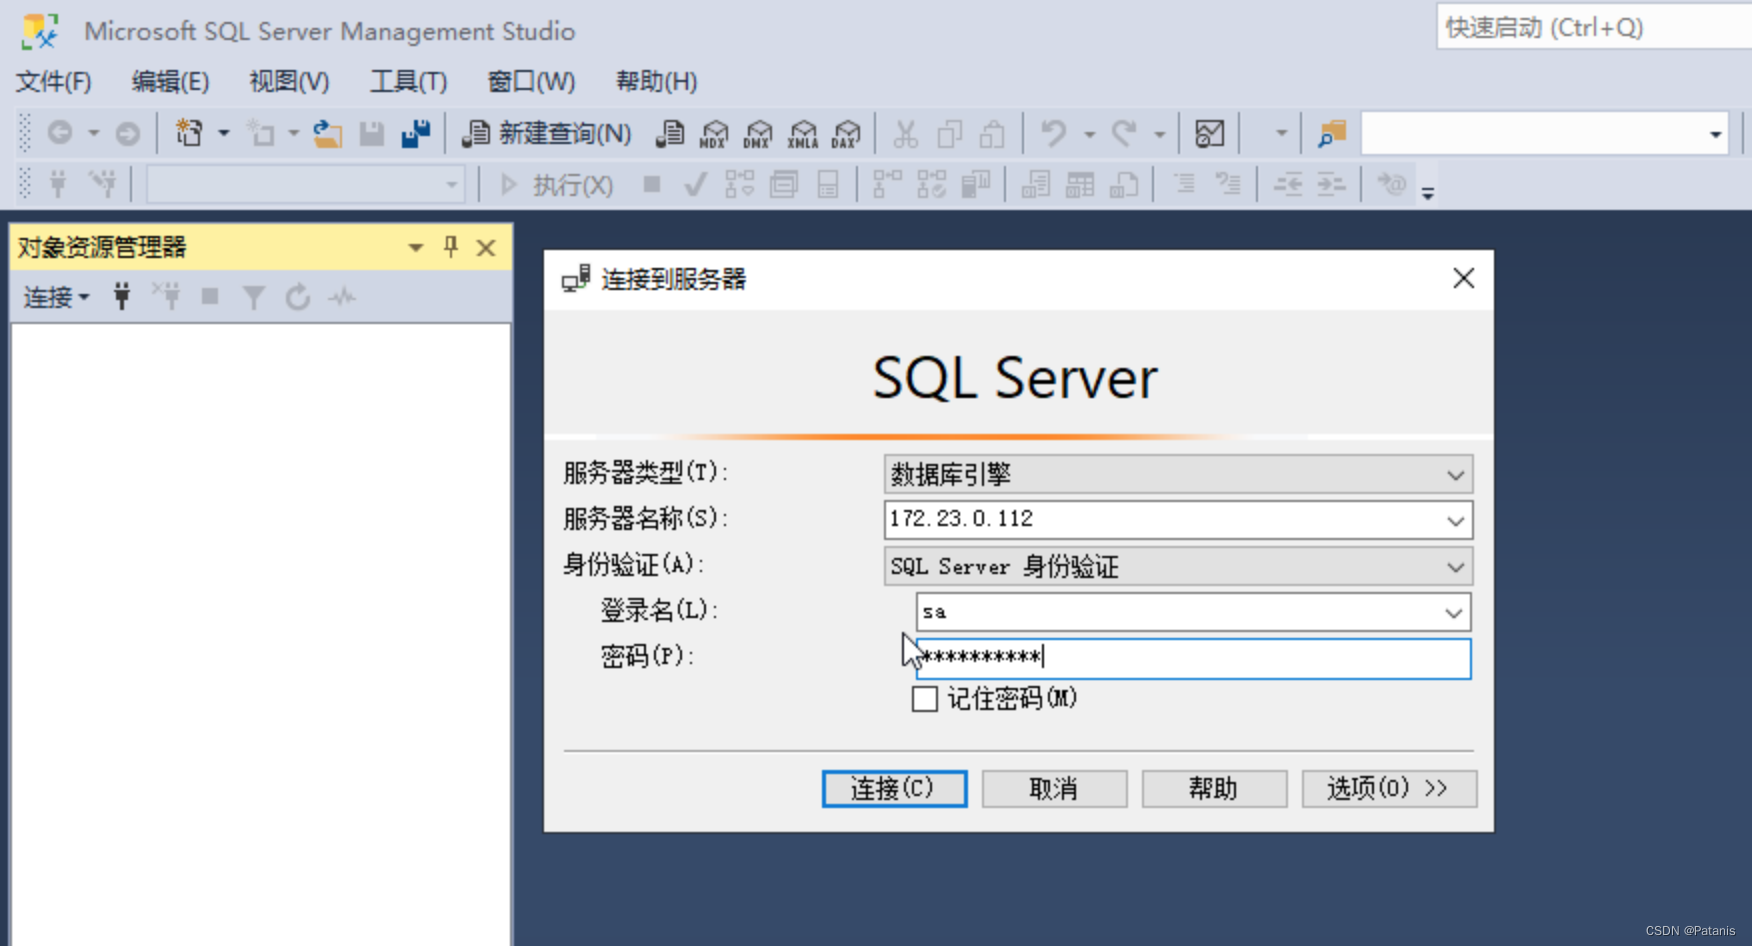Click the navigate back arrow icon
The width and height of the screenshot is (1752, 946).
[61, 133]
